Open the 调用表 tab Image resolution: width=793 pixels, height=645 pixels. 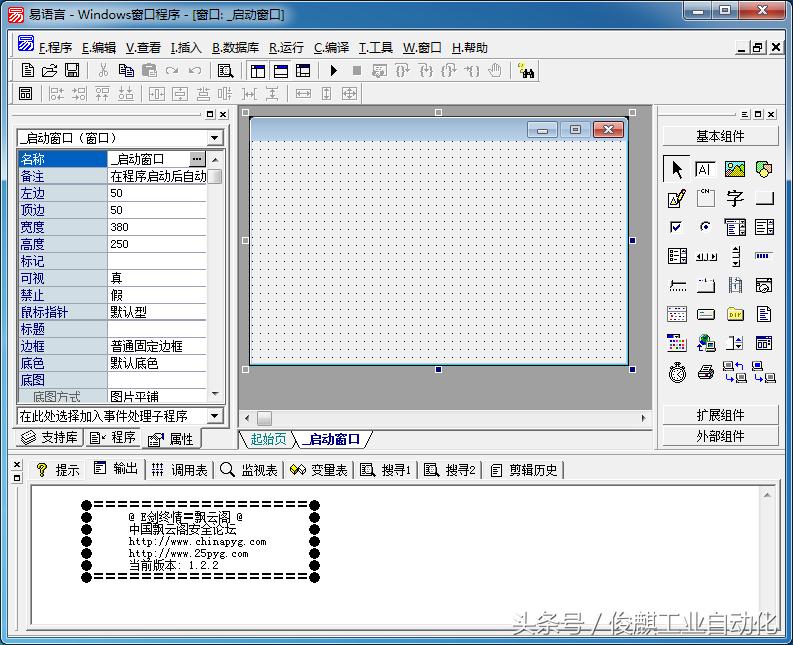(x=179, y=470)
